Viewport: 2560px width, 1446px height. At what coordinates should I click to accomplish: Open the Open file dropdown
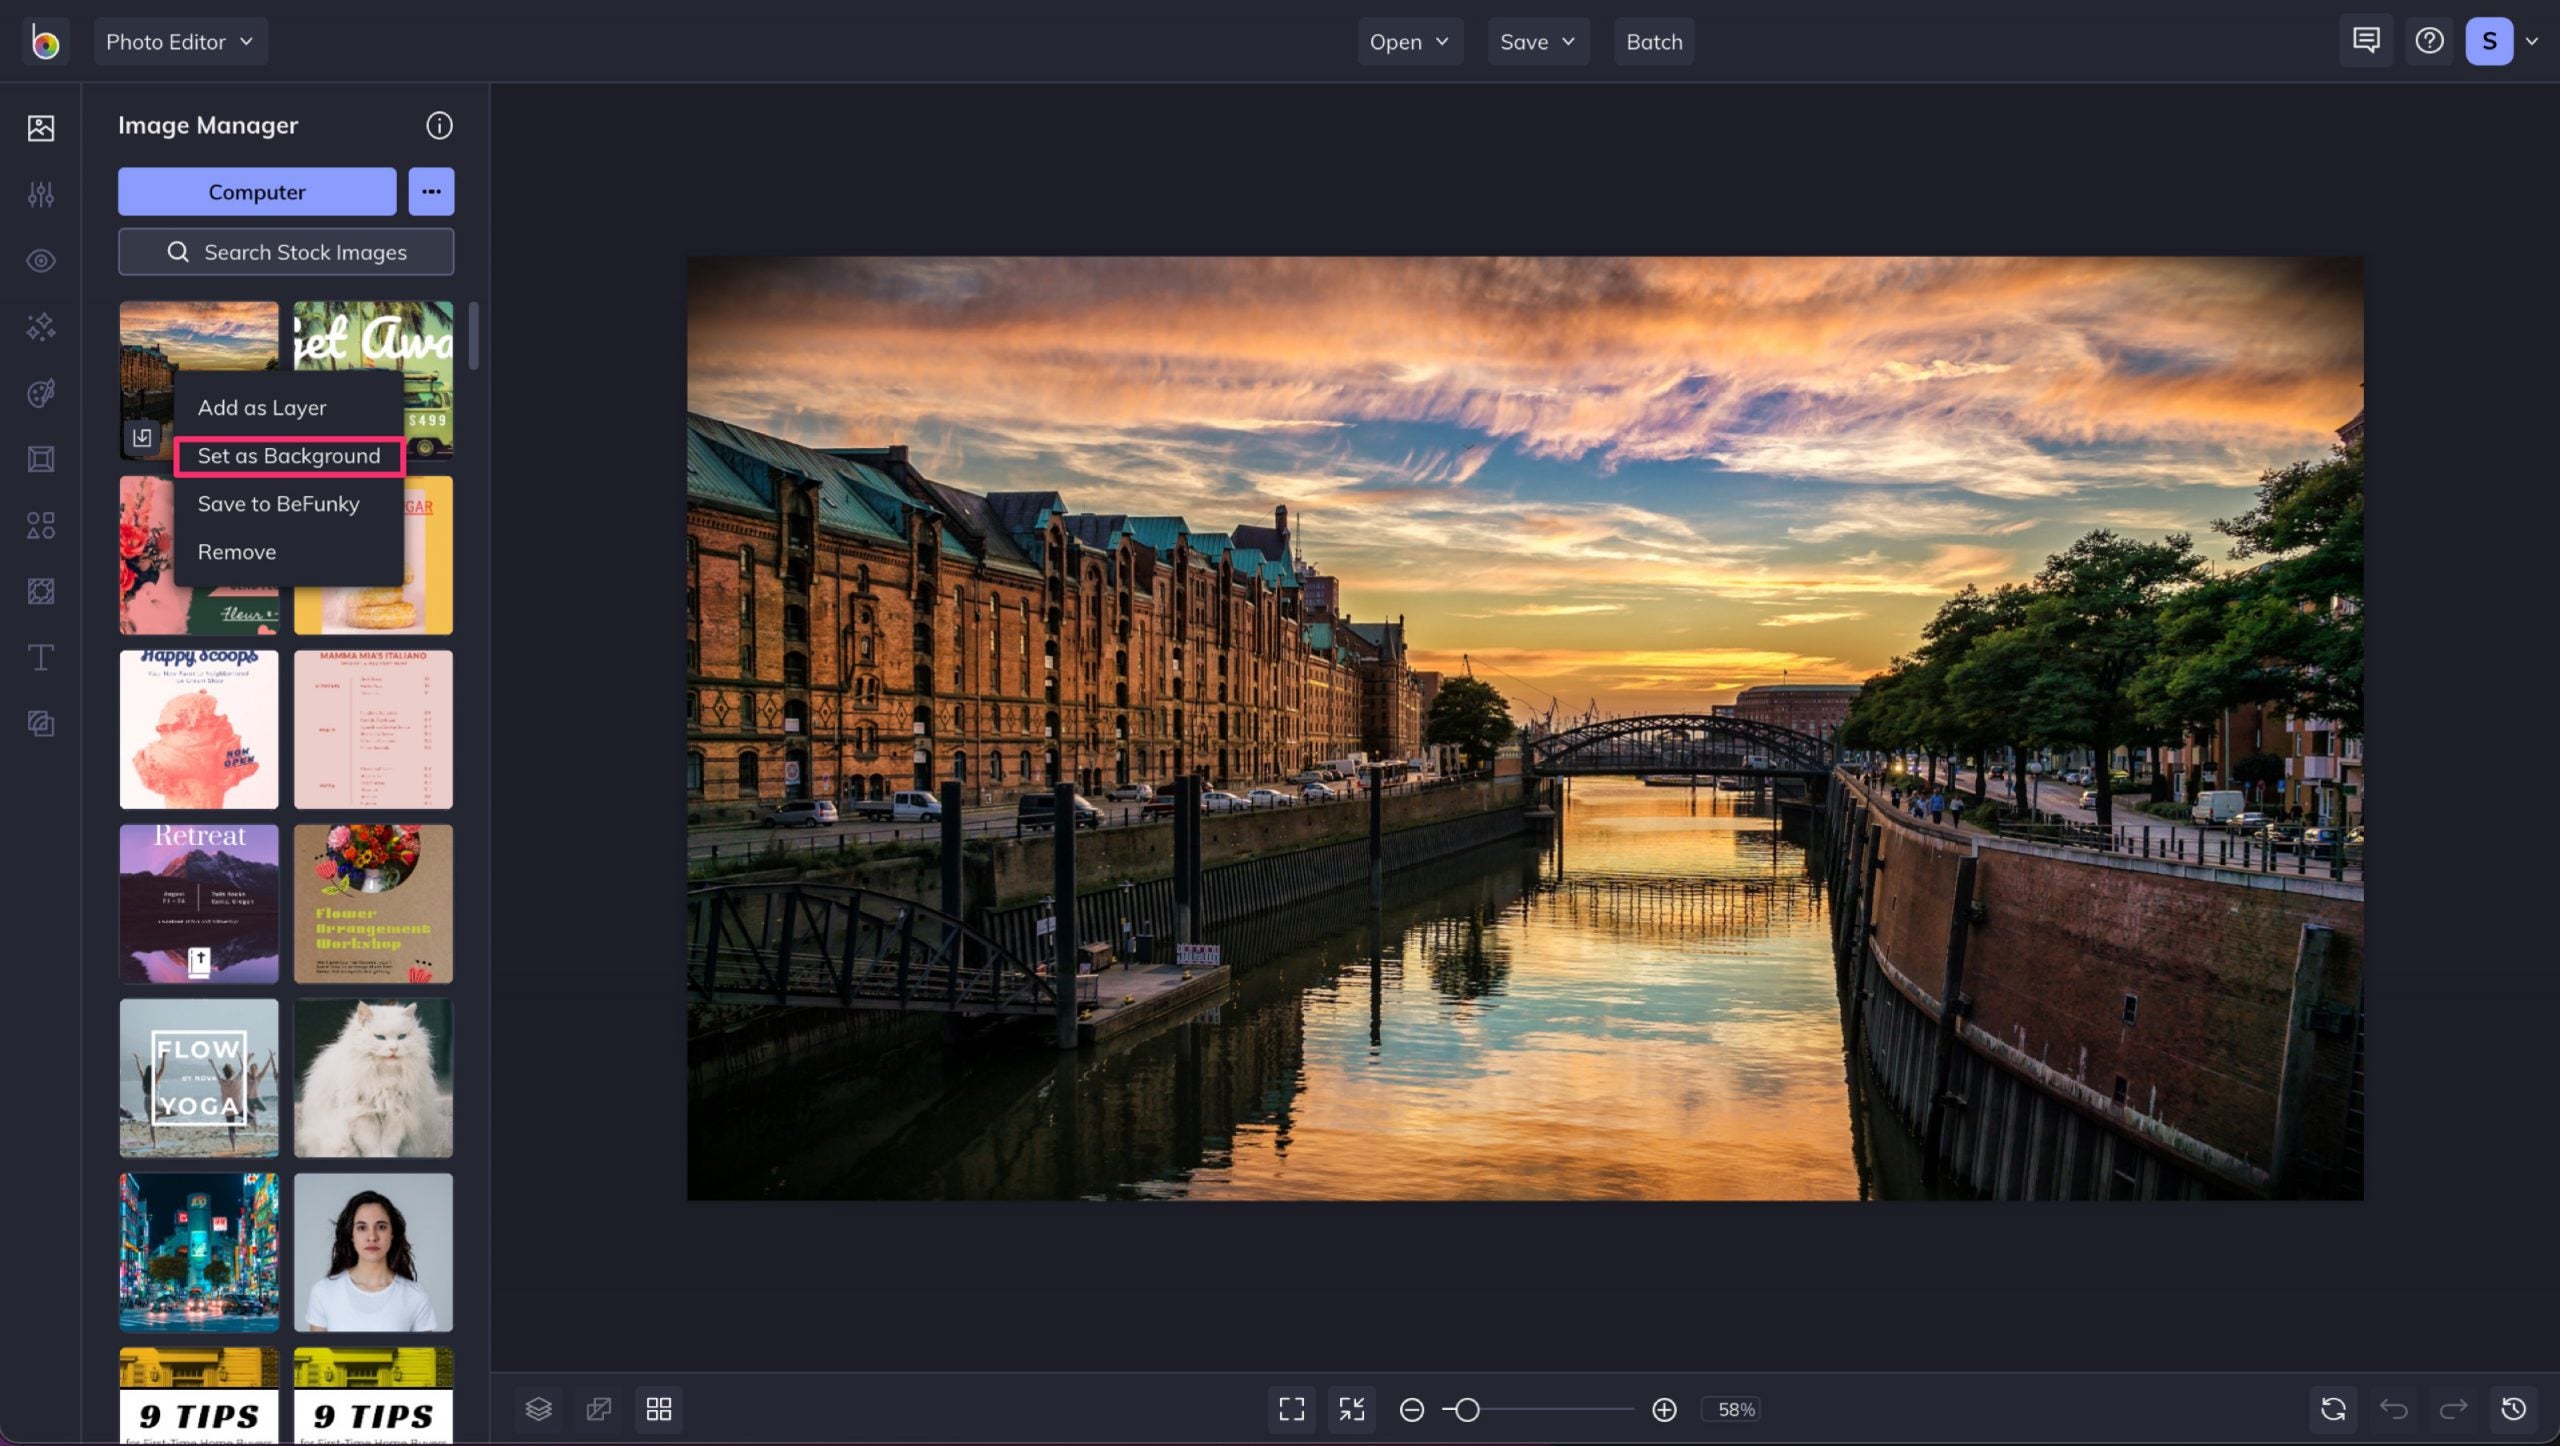click(x=1410, y=41)
